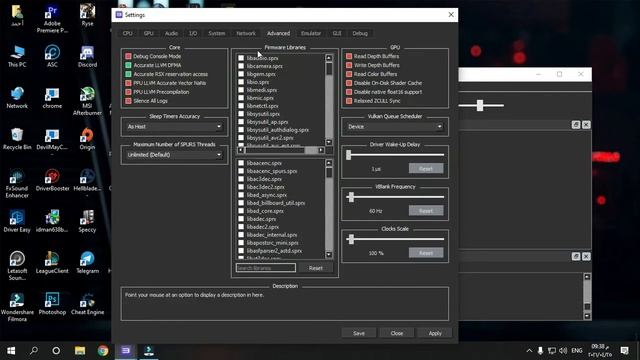Reset the Clocks Scale
This screenshot has width=640, height=360.
426,253
